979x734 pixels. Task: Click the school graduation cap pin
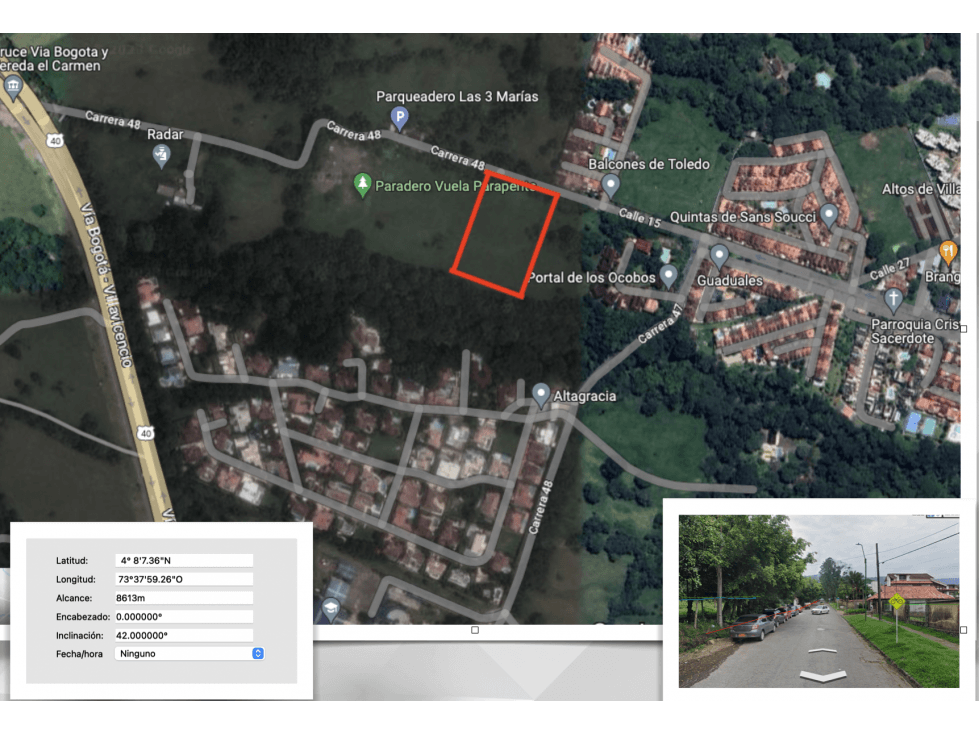point(330,609)
